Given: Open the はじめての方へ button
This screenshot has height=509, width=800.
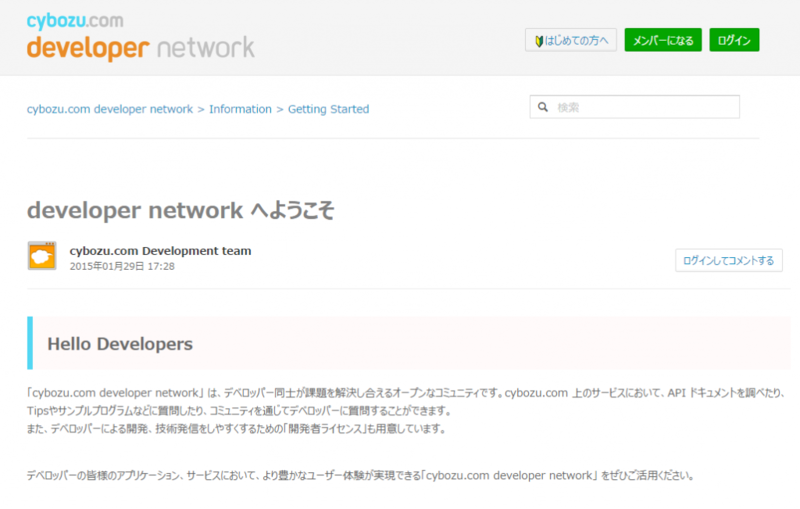Looking at the screenshot, I should (571, 40).
